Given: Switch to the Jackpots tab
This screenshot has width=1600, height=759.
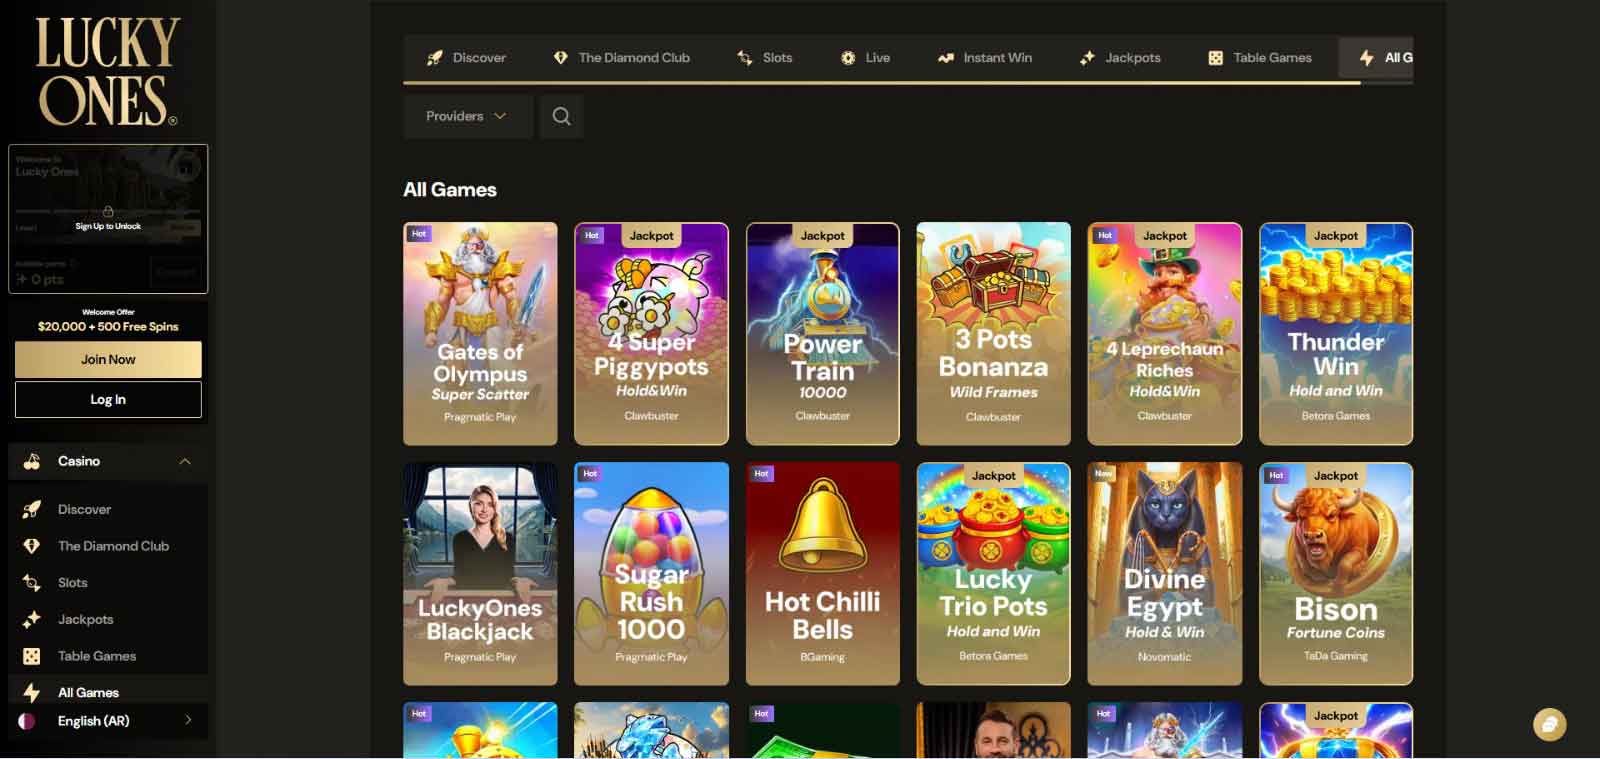Looking at the screenshot, I should (1120, 58).
